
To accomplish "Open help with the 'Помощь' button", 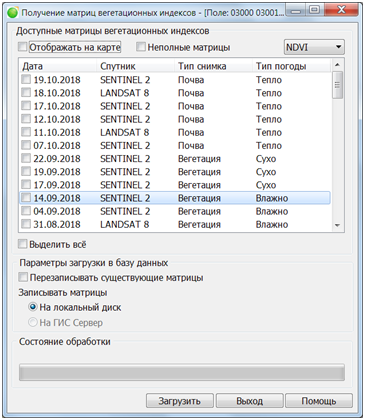I will pyautogui.click(x=319, y=401).
